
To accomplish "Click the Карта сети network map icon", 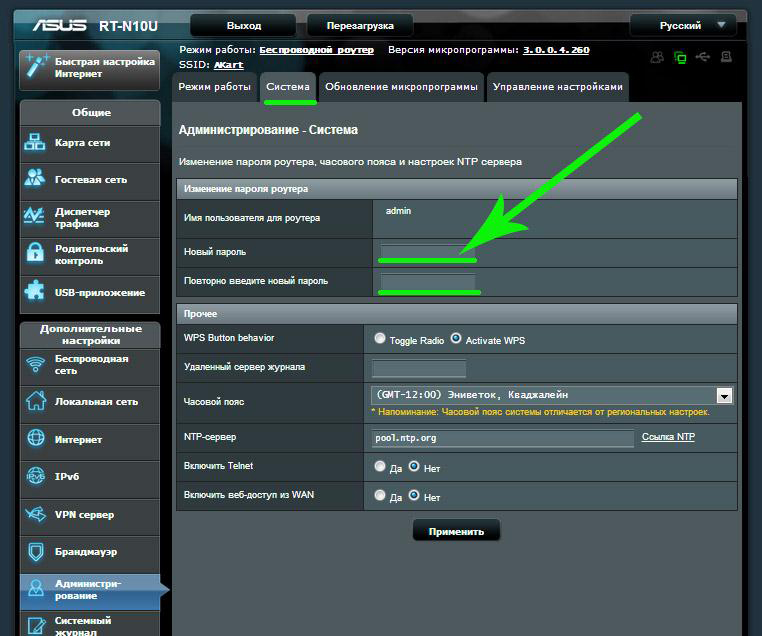I will tap(35, 143).
